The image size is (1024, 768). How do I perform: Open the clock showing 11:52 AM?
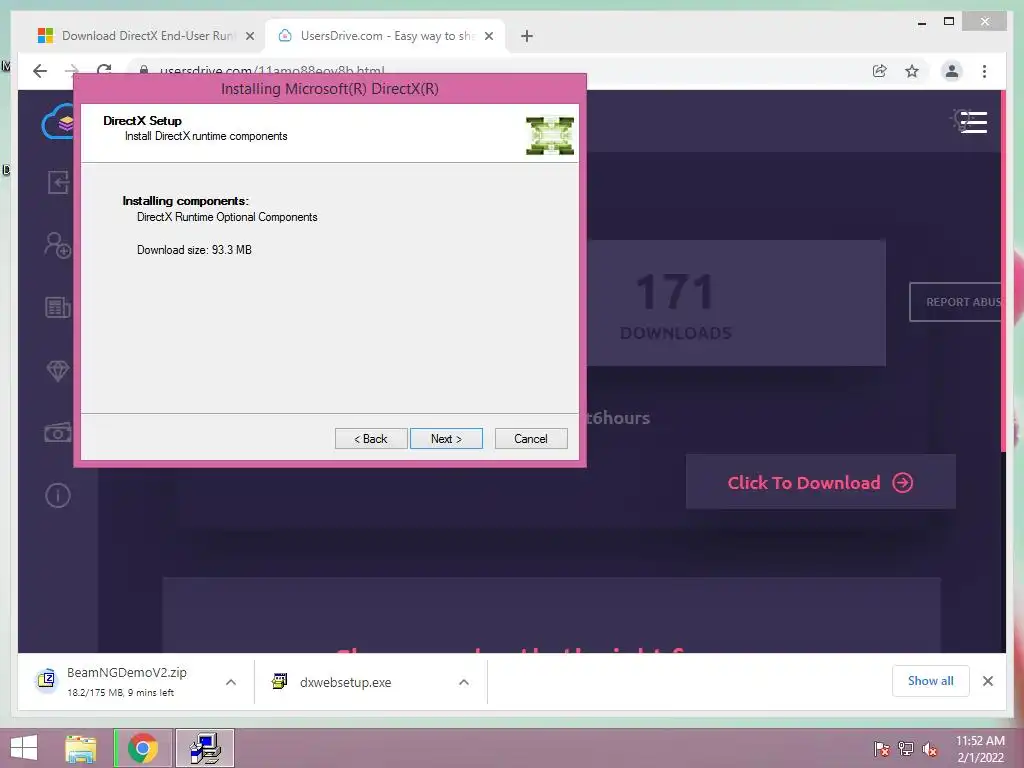[980, 749]
